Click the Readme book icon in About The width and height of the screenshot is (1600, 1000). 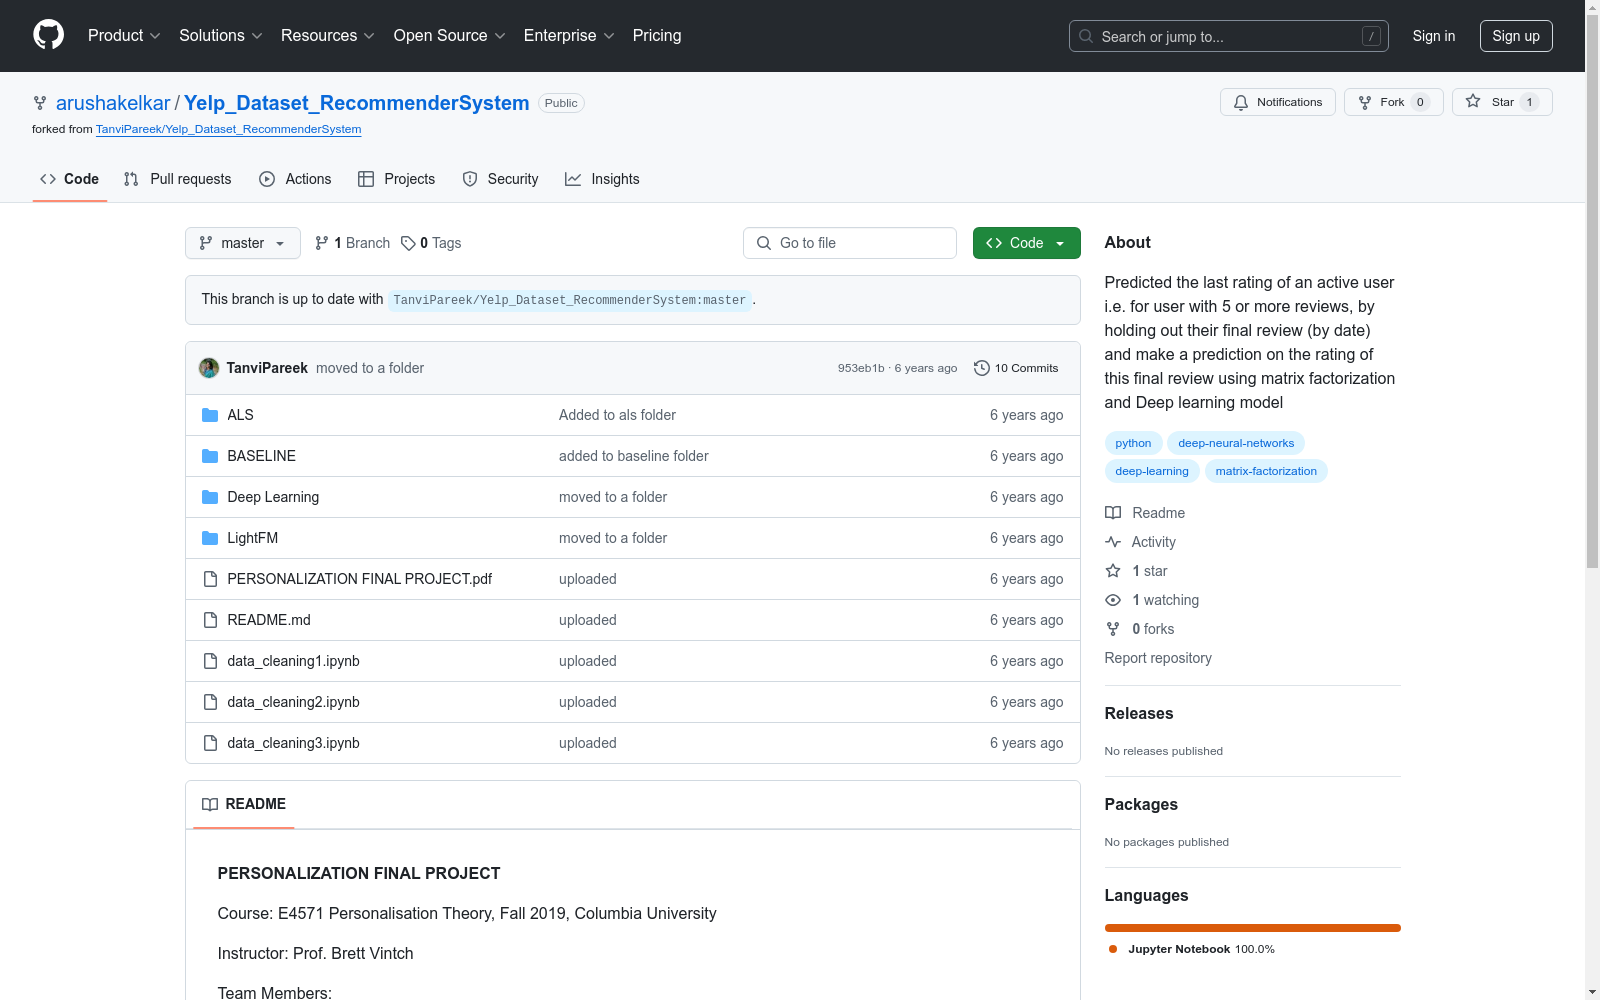1113,513
